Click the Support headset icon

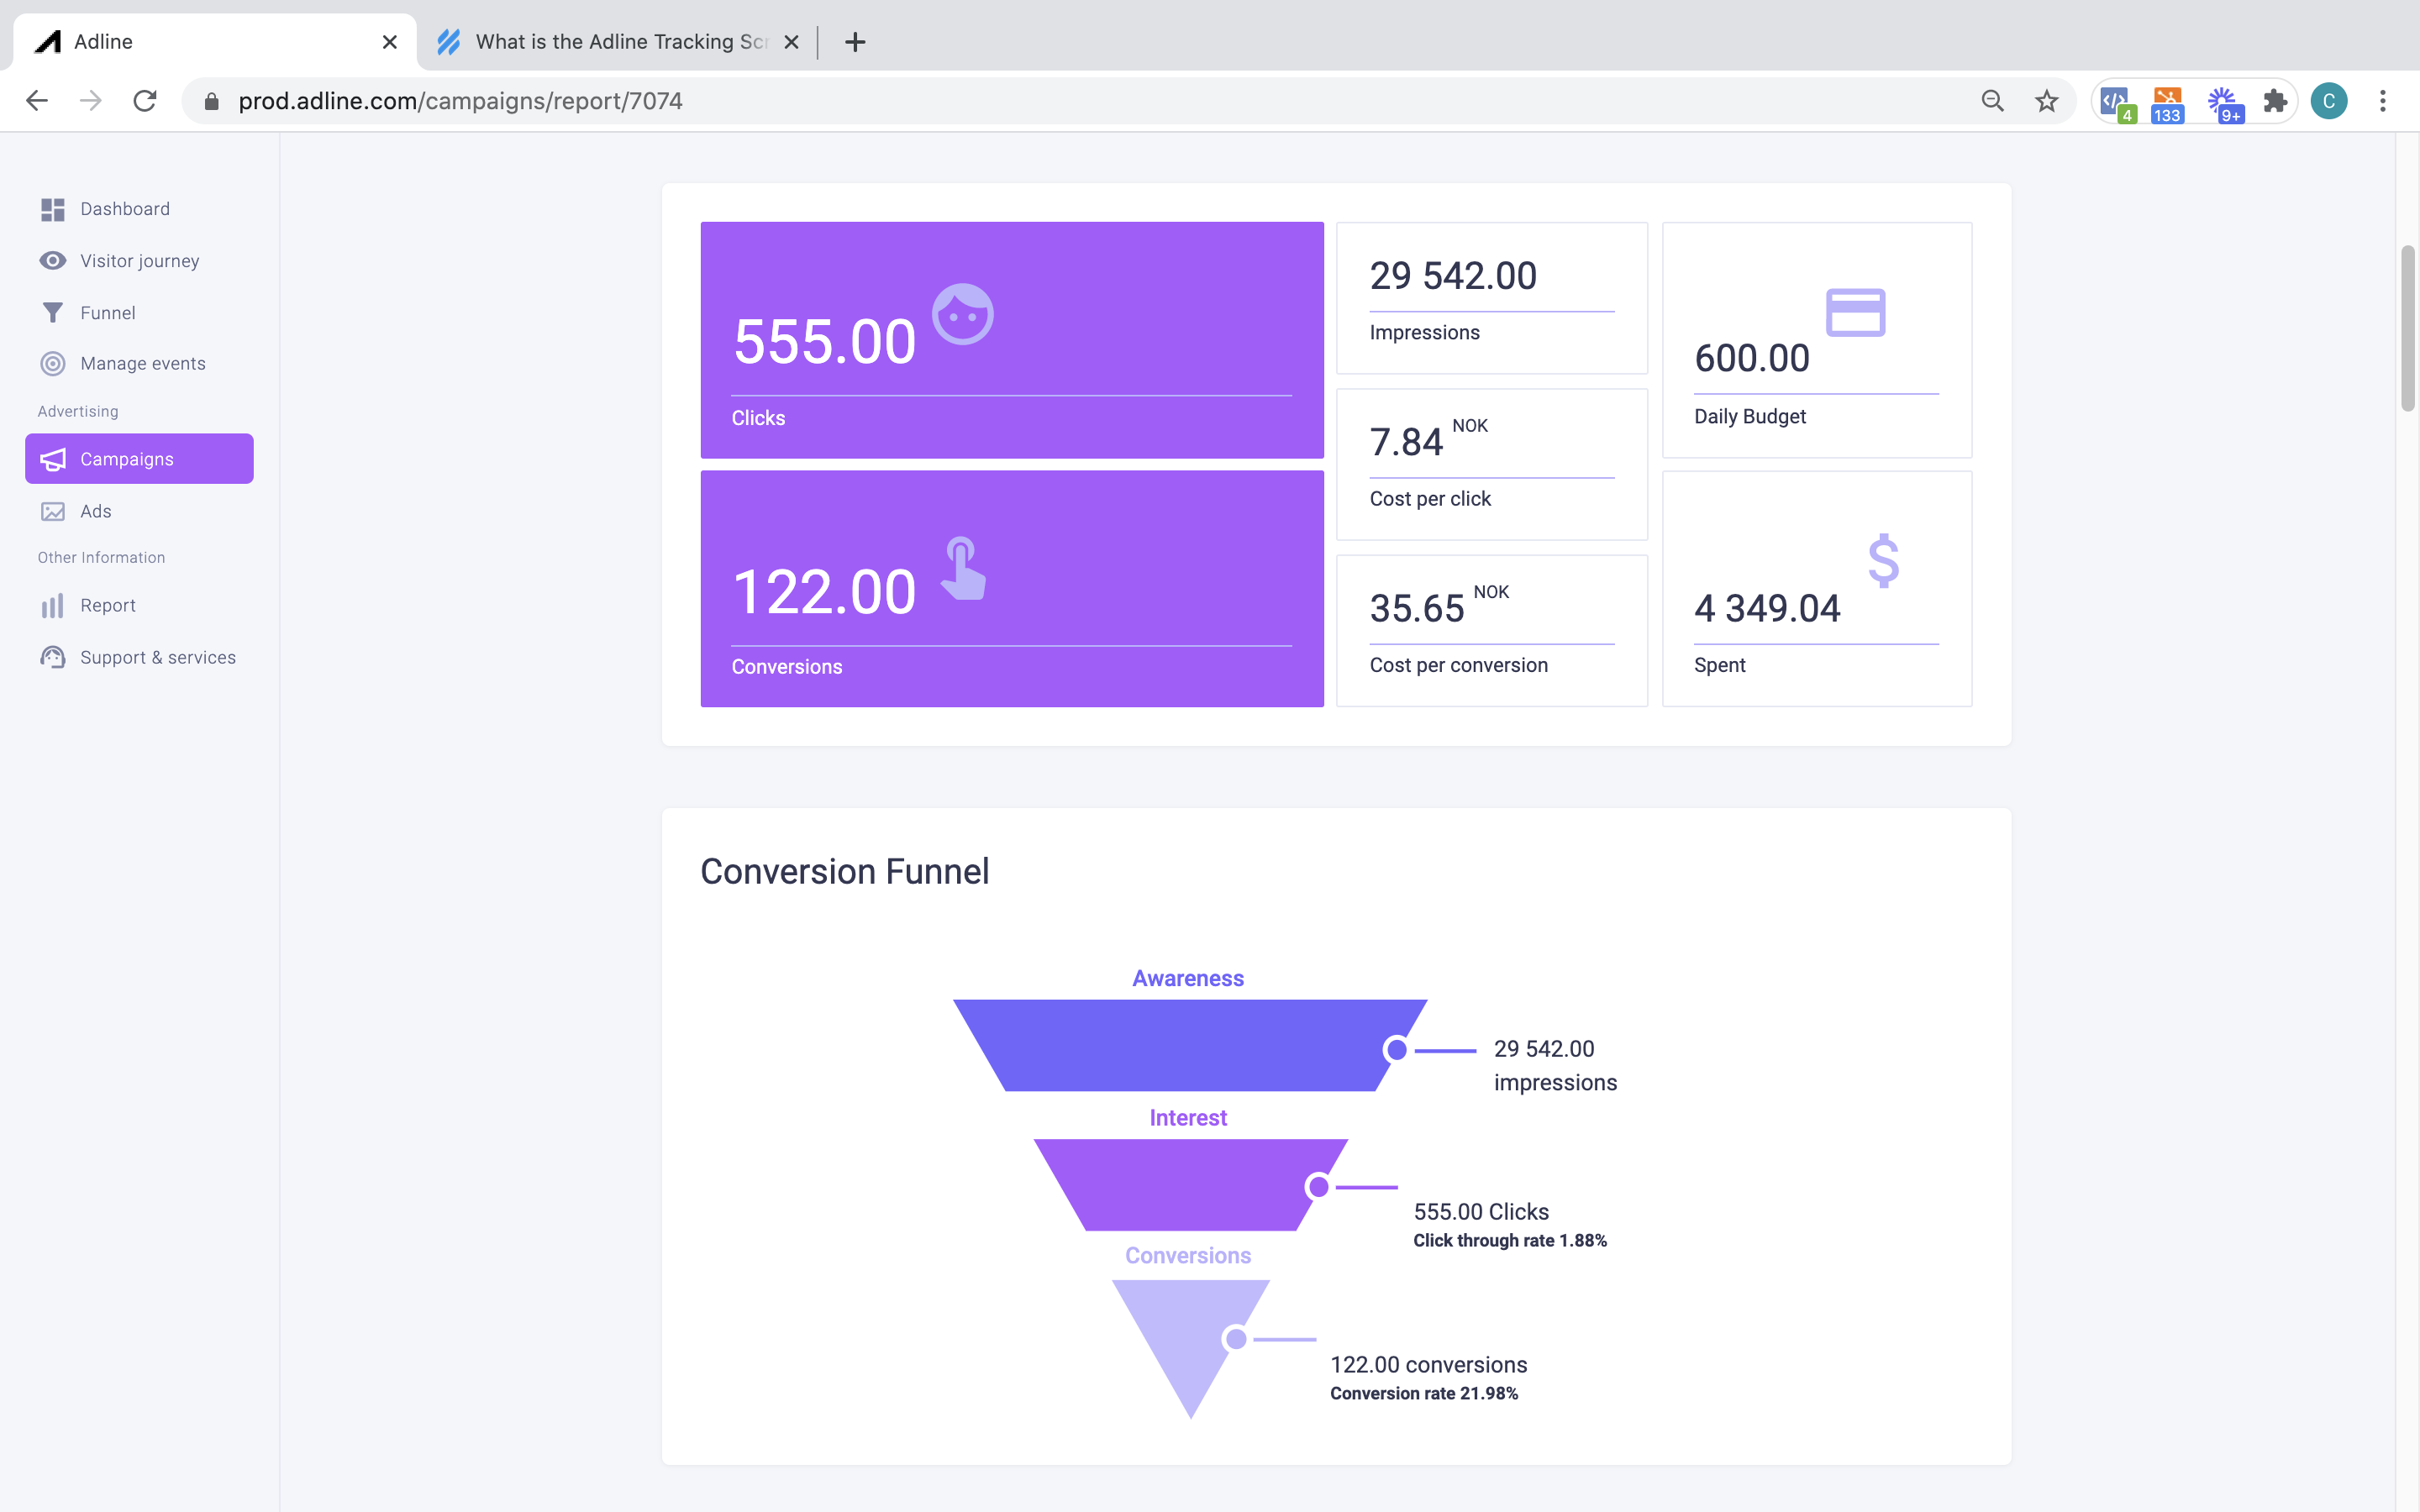pos(53,657)
